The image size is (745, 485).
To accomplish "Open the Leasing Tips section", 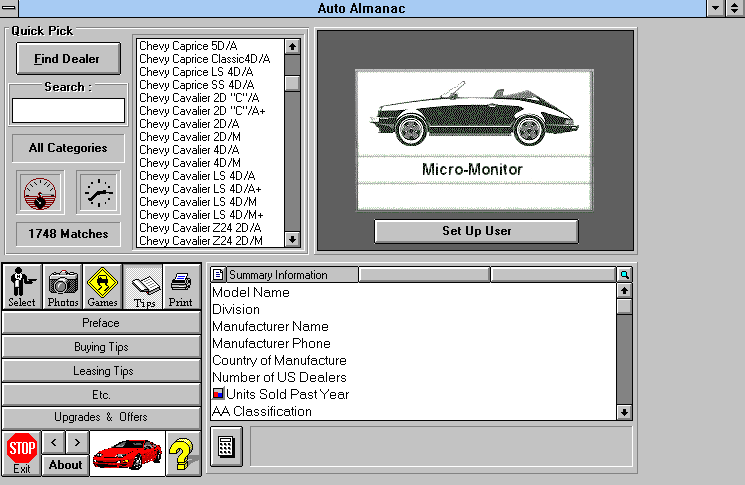I will point(101,371).
